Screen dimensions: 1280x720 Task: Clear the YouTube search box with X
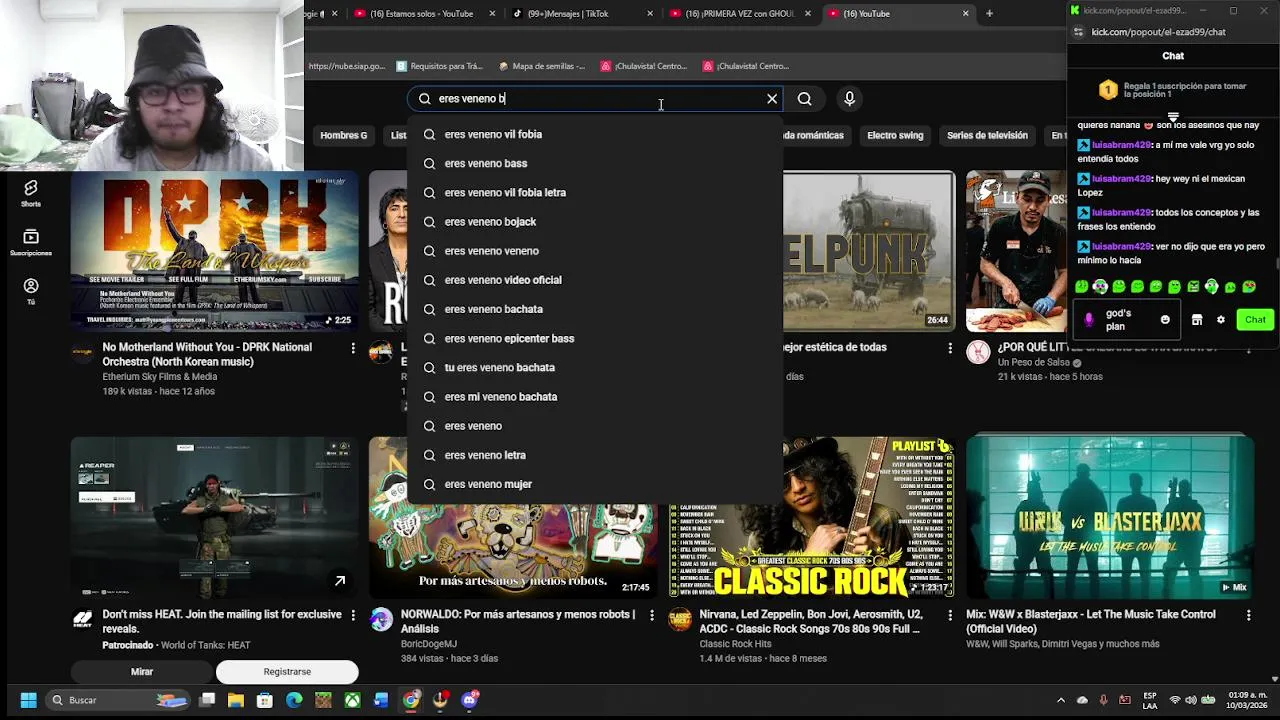[772, 99]
